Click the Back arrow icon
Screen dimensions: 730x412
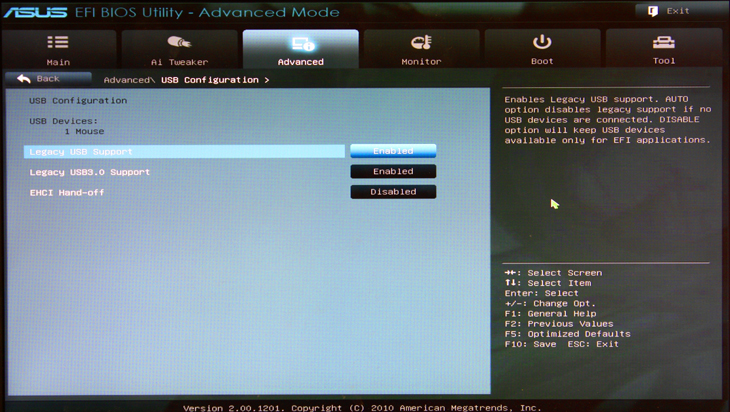(x=24, y=79)
